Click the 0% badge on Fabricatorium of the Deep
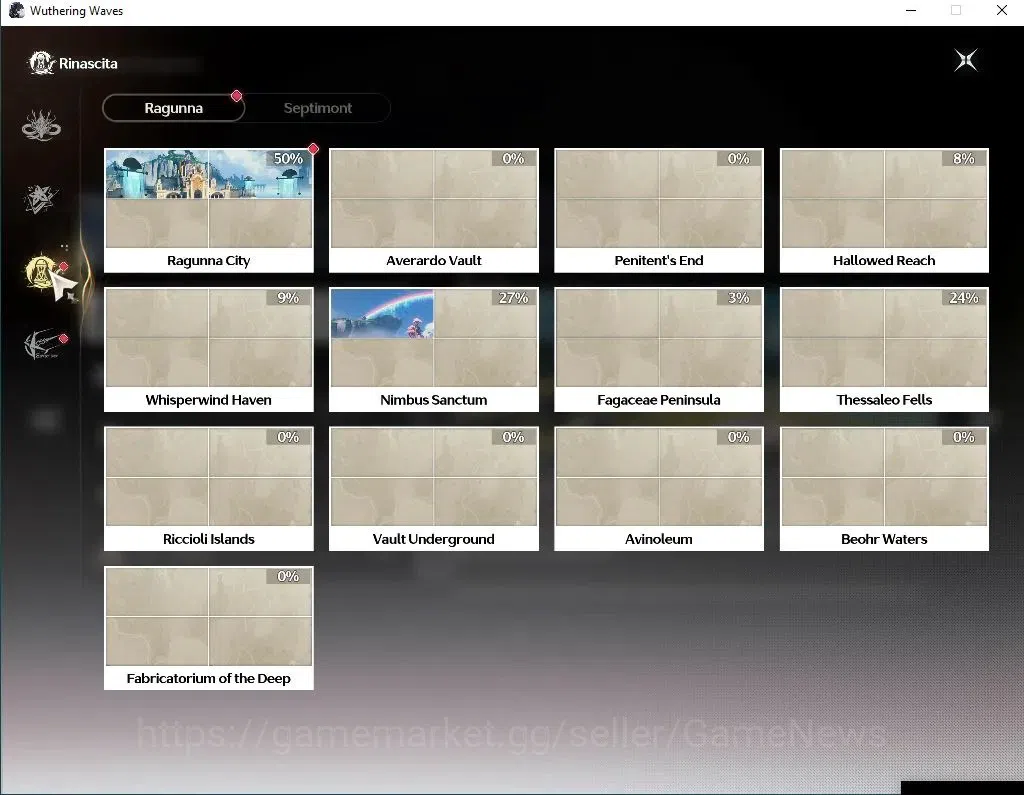 (288, 576)
